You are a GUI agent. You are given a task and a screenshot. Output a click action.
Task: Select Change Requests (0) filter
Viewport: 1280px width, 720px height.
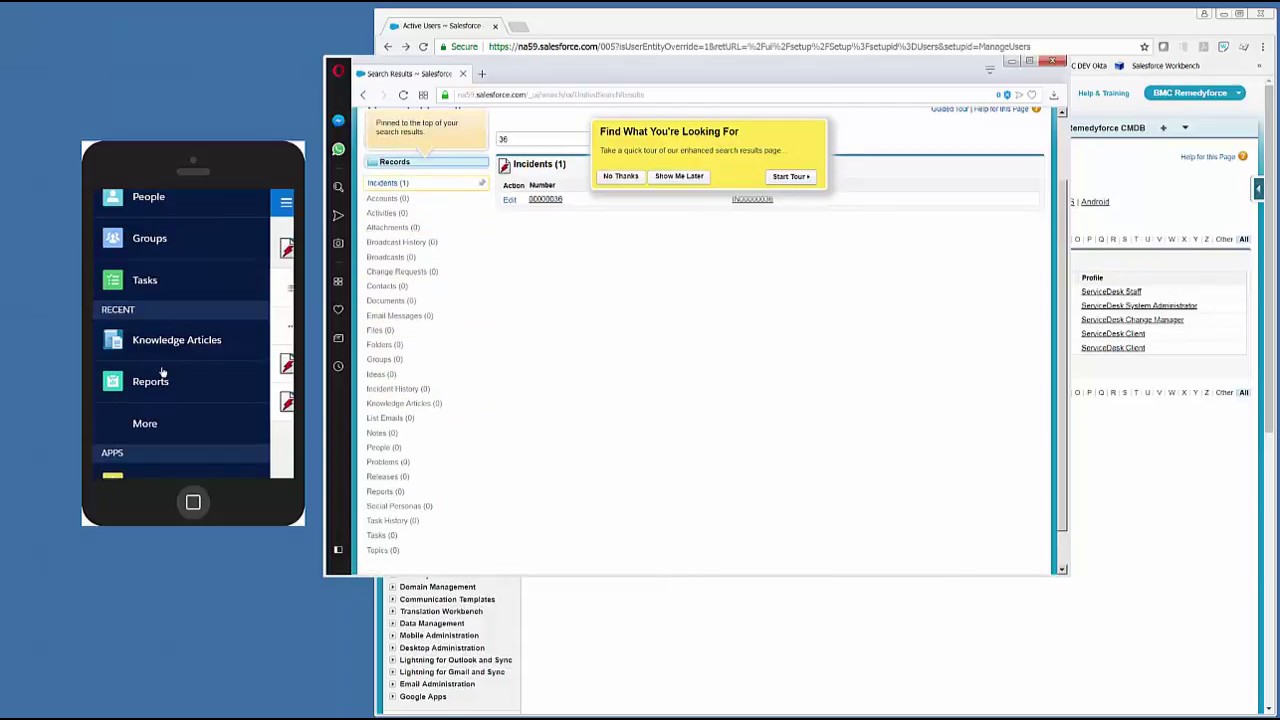[402, 271]
